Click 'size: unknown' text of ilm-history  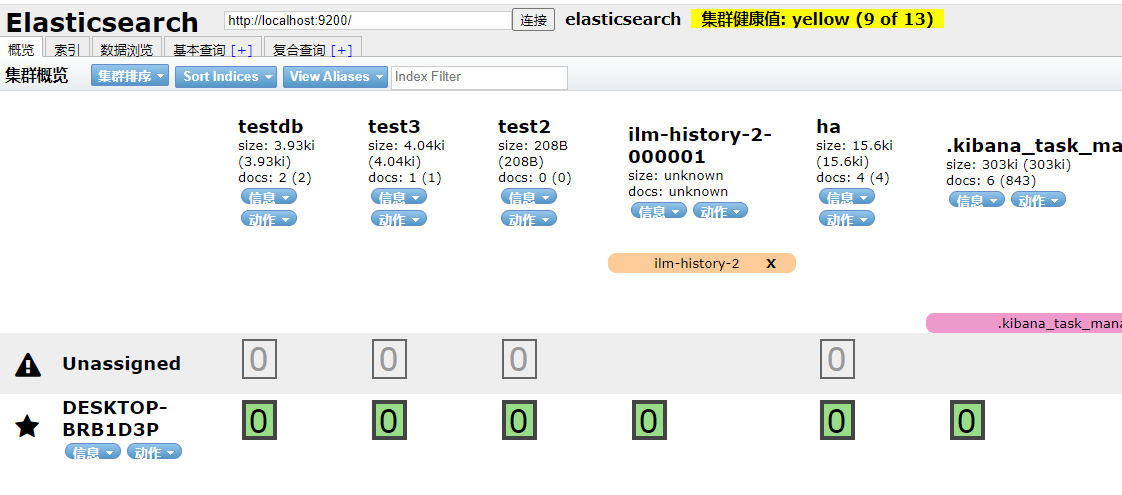(x=675, y=175)
